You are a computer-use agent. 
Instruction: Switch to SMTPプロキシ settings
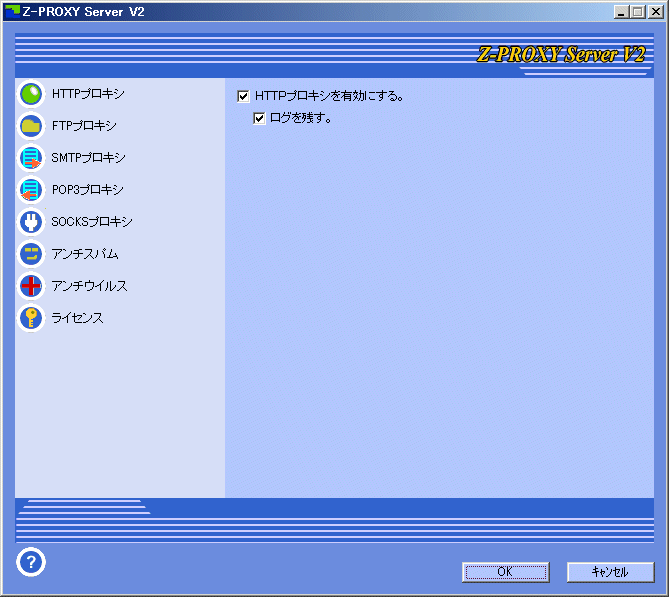click(88, 158)
